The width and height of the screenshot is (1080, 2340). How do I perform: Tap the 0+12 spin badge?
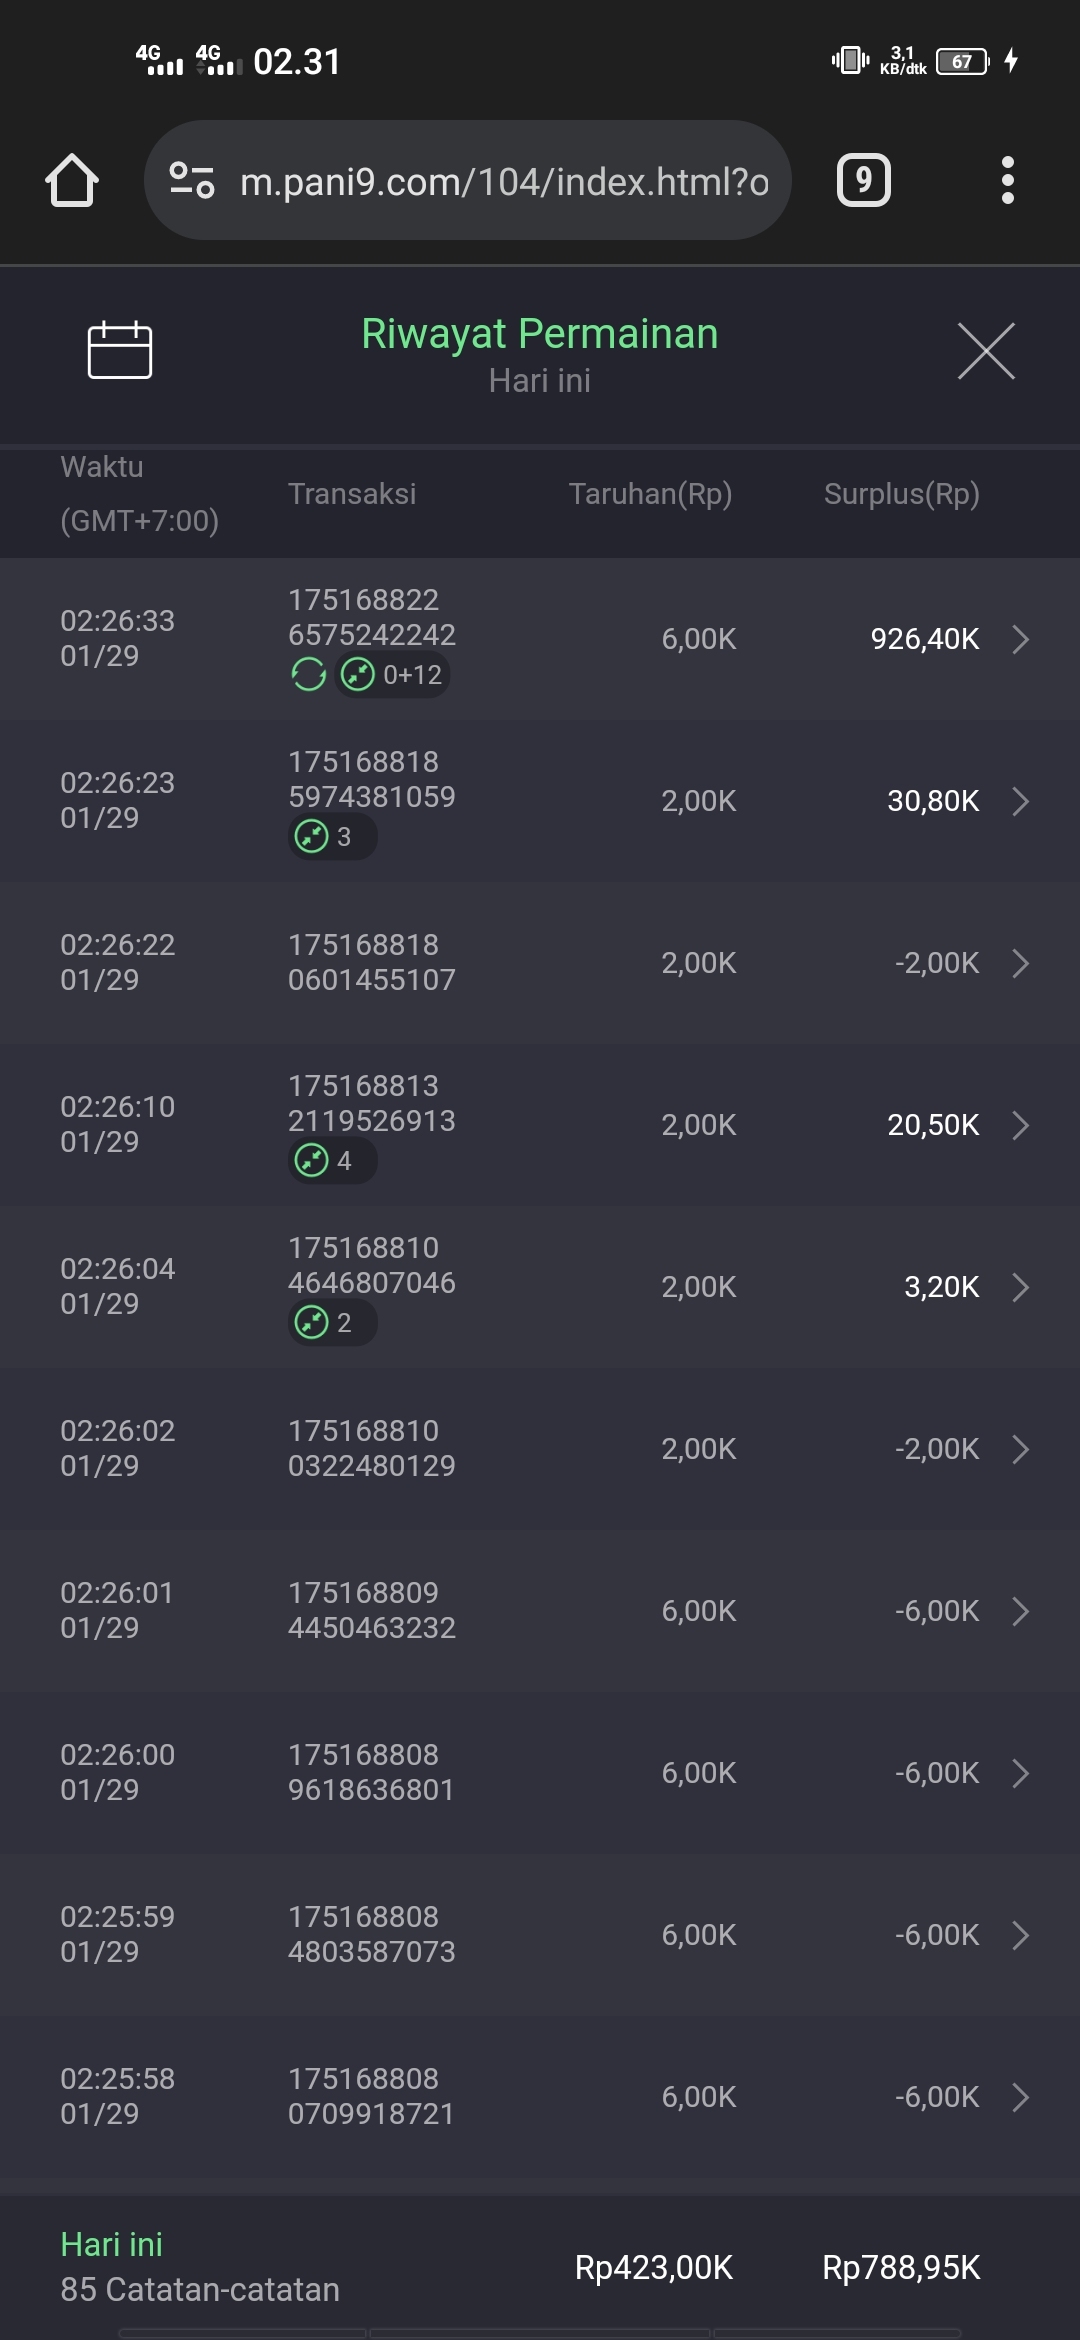393,675
